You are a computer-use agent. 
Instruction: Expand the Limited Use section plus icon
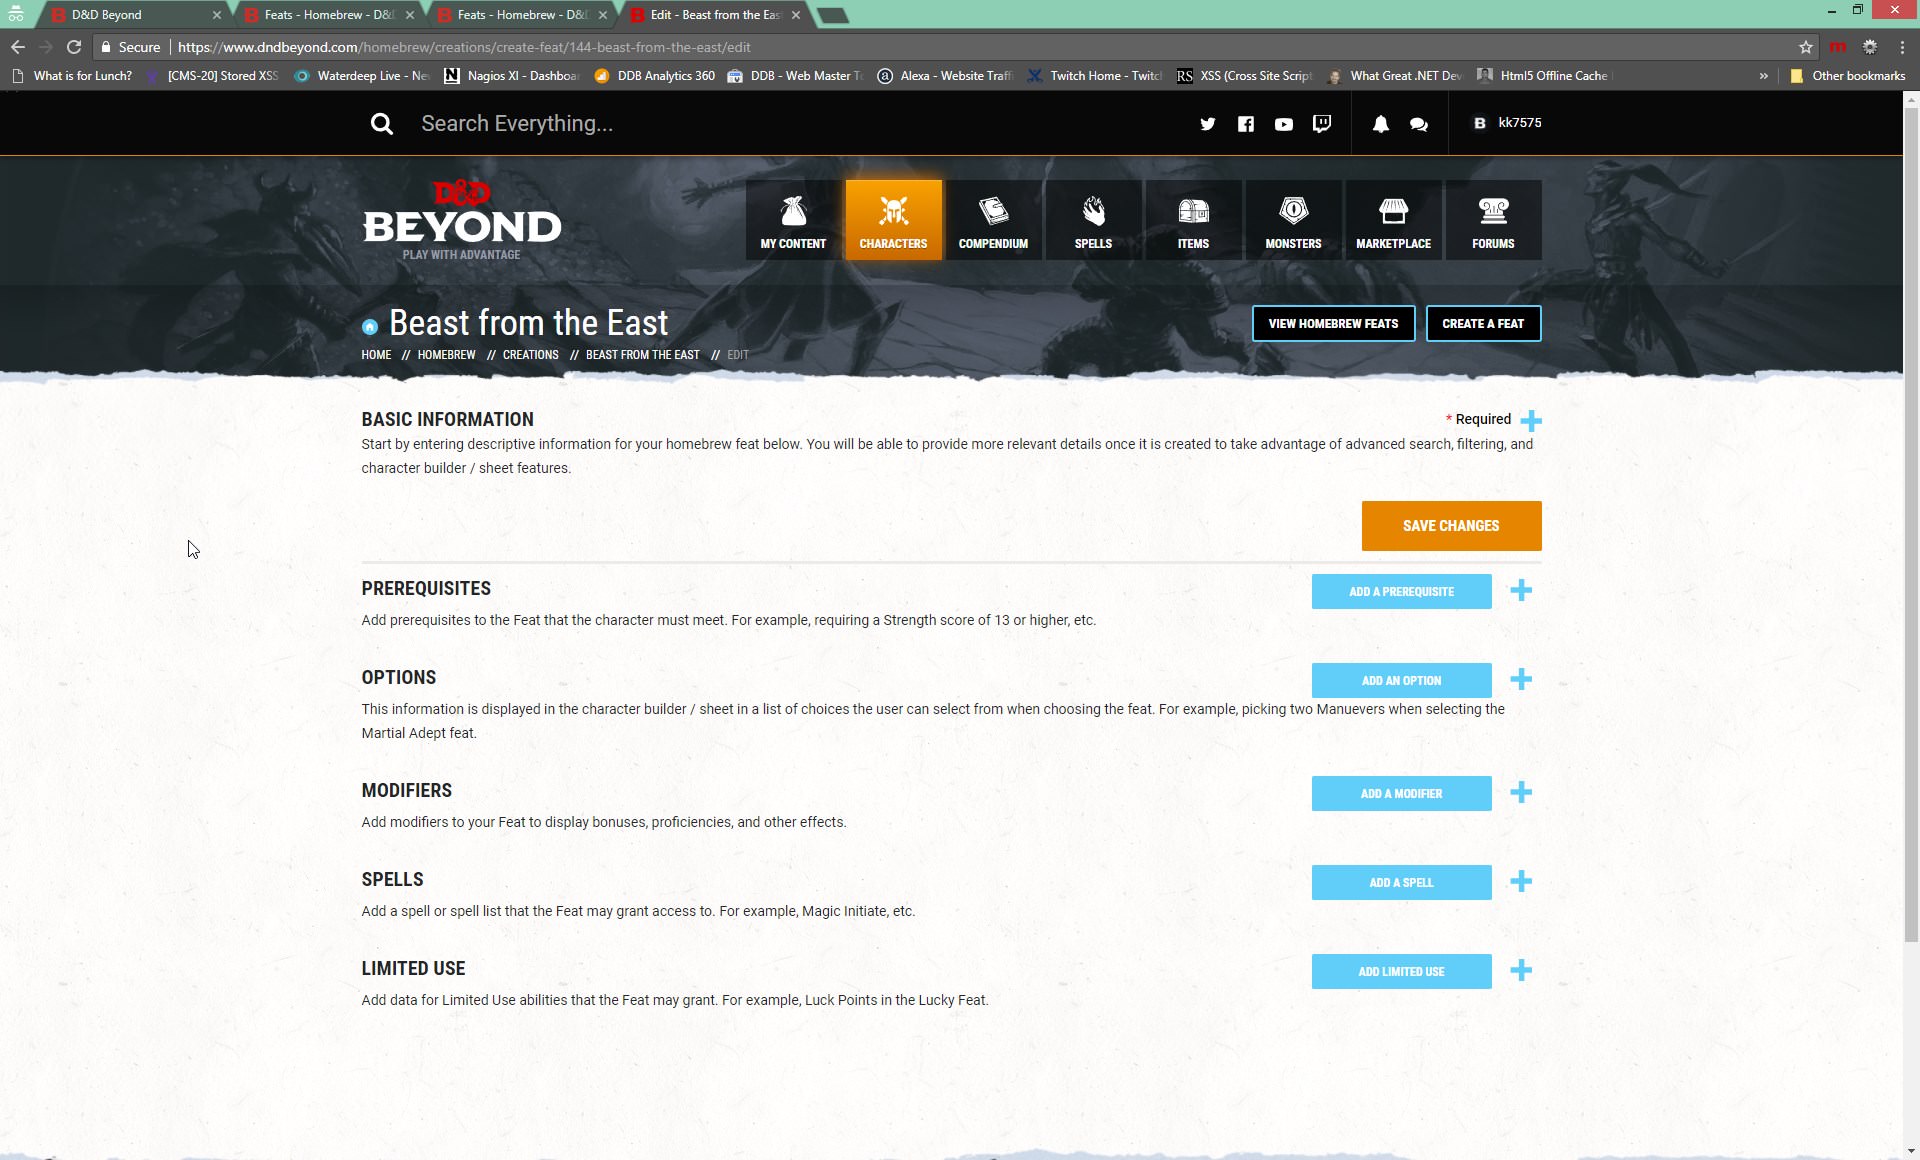[1521, 971]
